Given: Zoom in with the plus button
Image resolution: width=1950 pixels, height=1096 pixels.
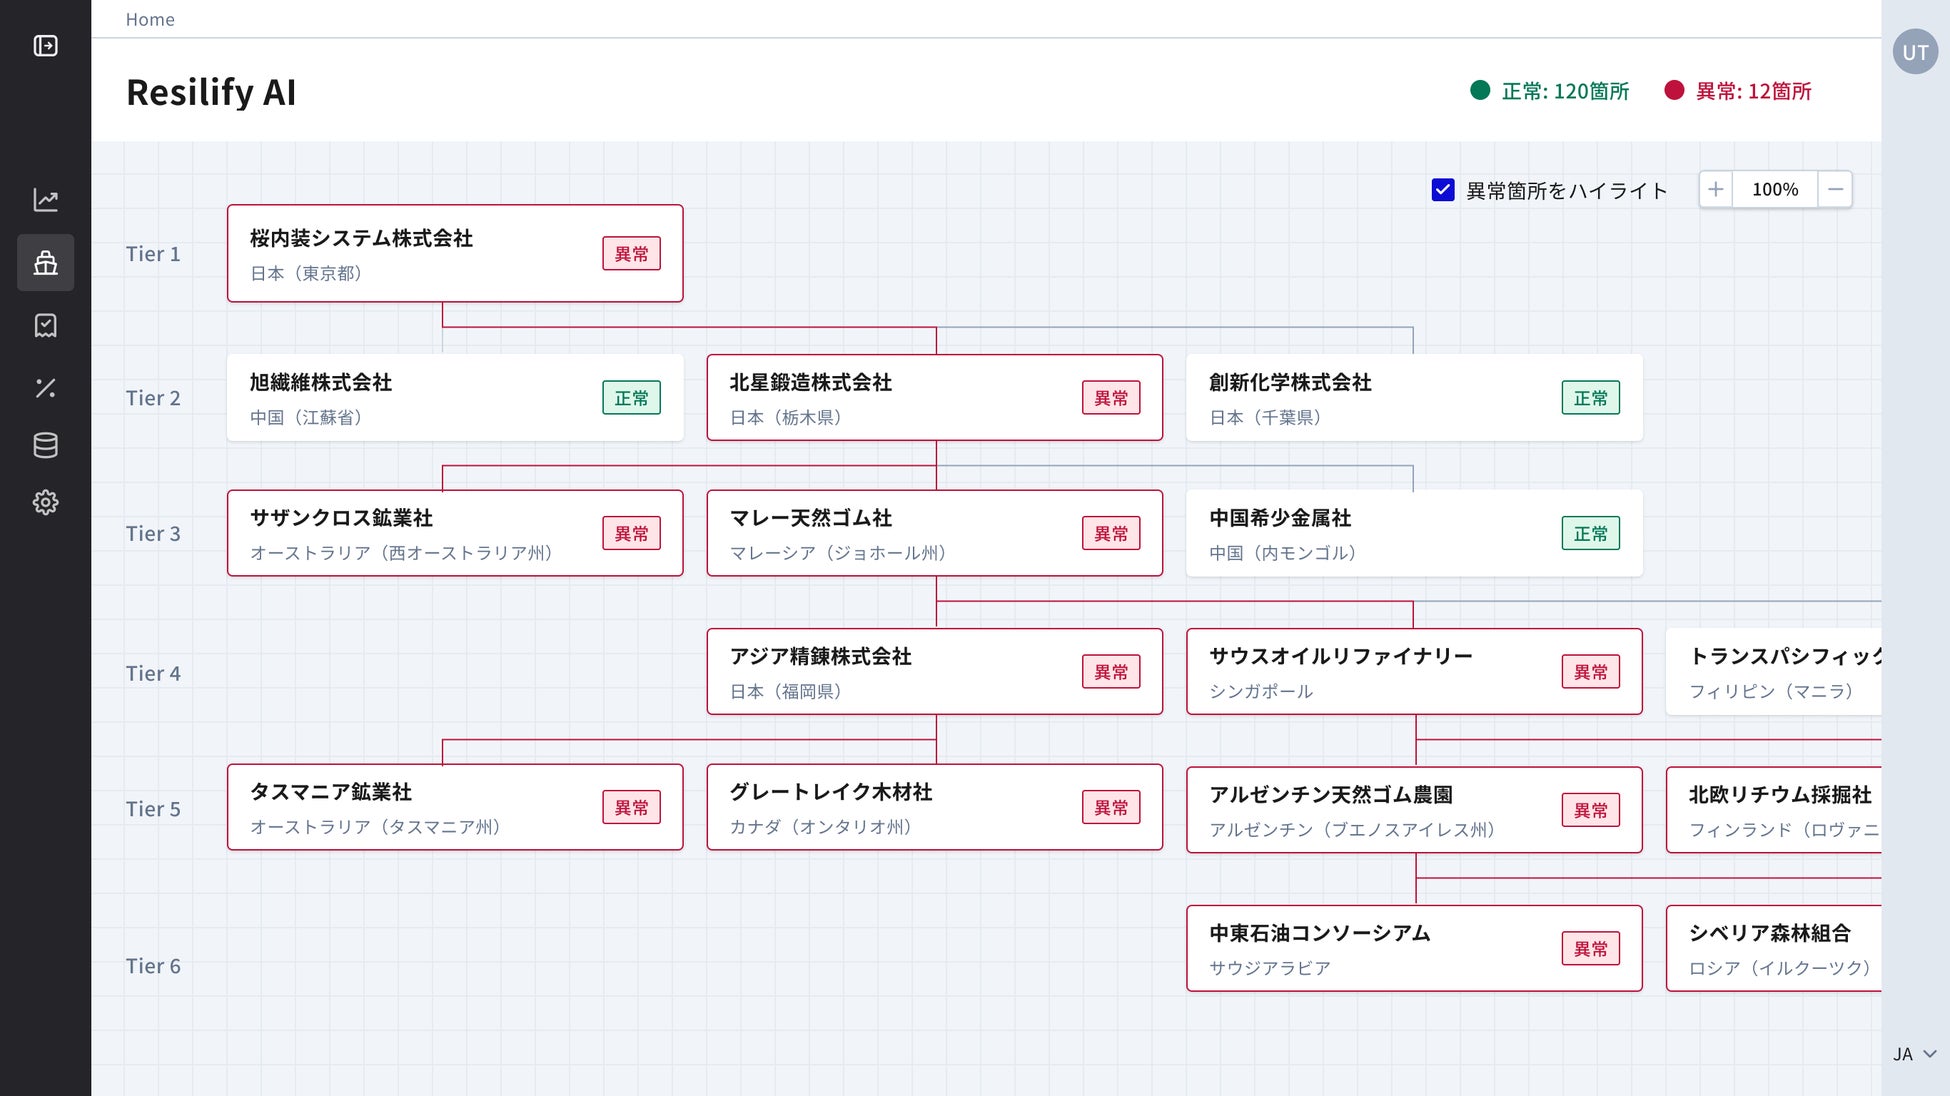Looking at the screenshot, I should pyautogui.click(x=1715, y=189).
